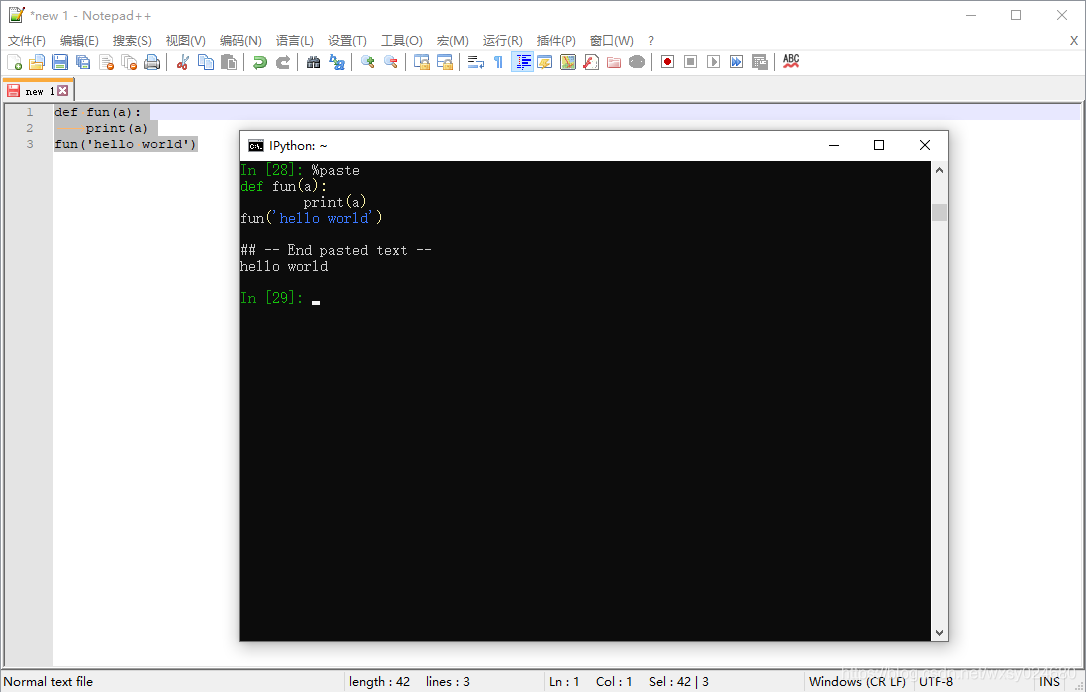Screen dimensions: 1086x692
Task: Click the Cut scissors icon
Action: pos(182,62)
